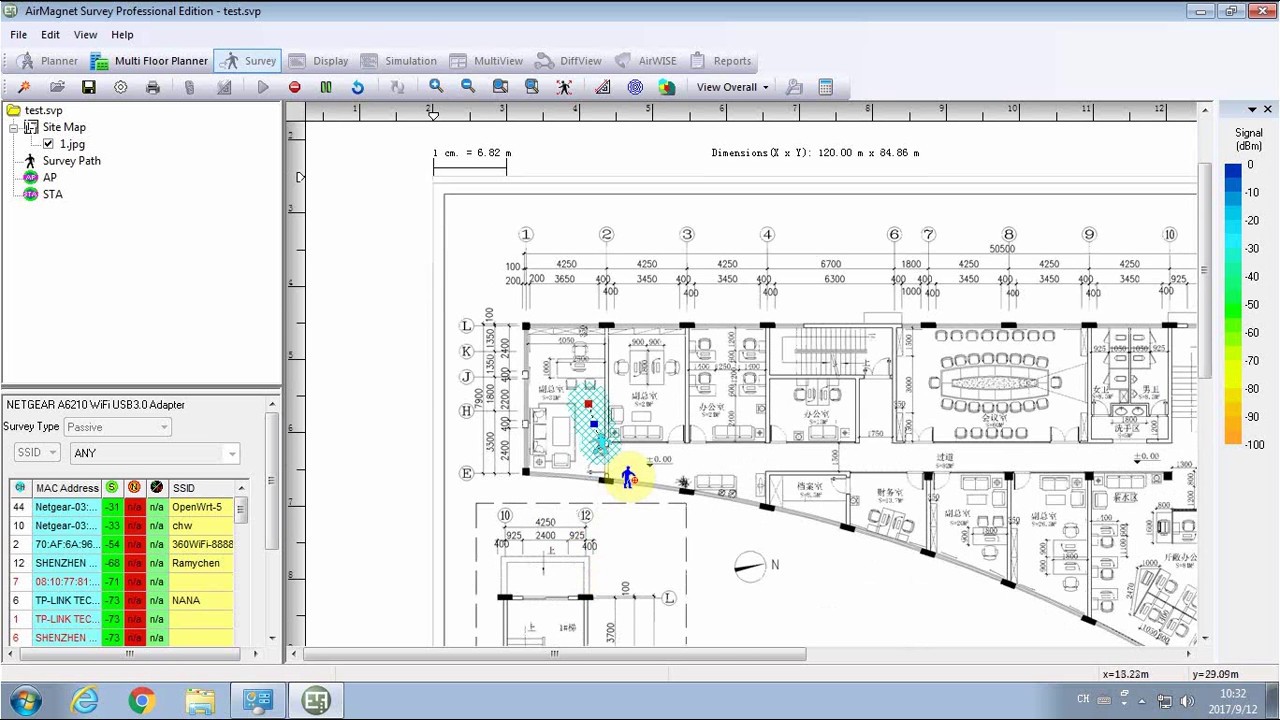Open the Edit menu

click(x=50, y=35)
